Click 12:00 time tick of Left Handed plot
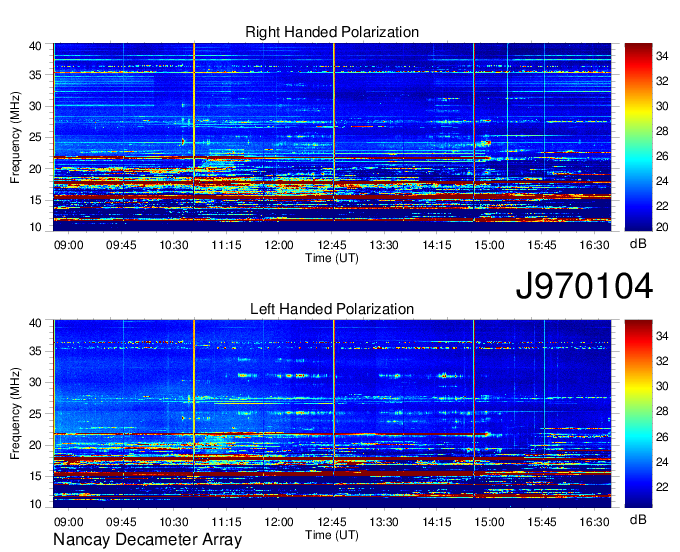The height and width of the screenshot is (552, 680). pos(279,522)
